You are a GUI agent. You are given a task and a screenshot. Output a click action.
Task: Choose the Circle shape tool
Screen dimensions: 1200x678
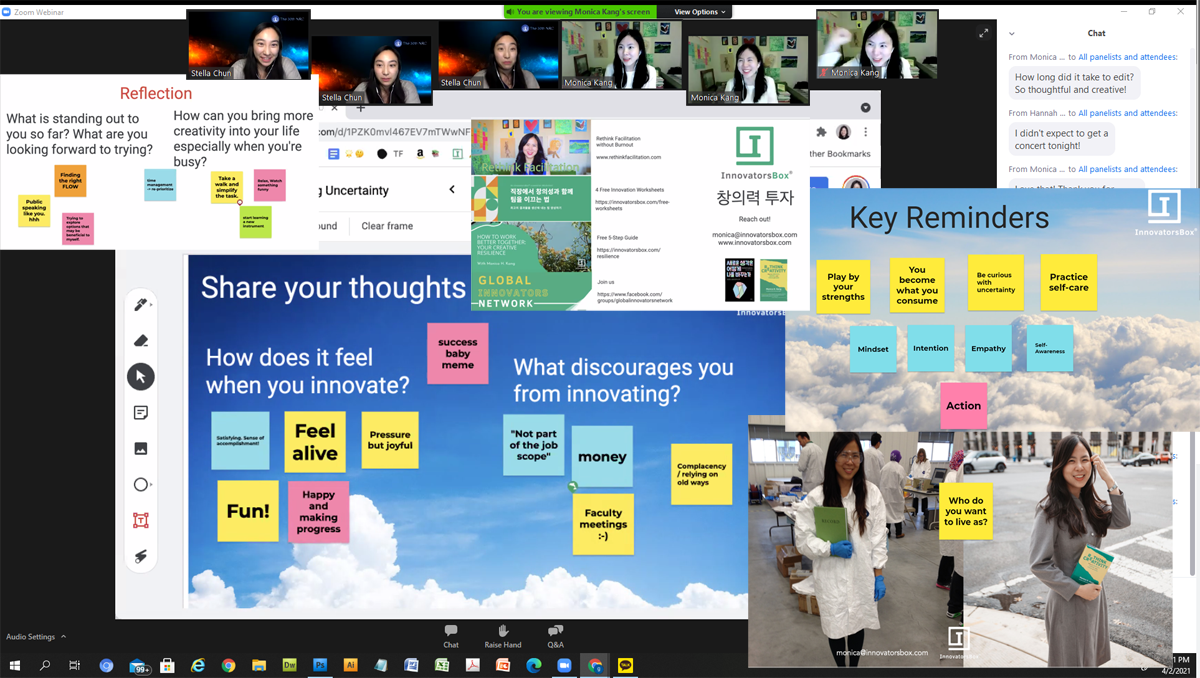coord(141,485)
